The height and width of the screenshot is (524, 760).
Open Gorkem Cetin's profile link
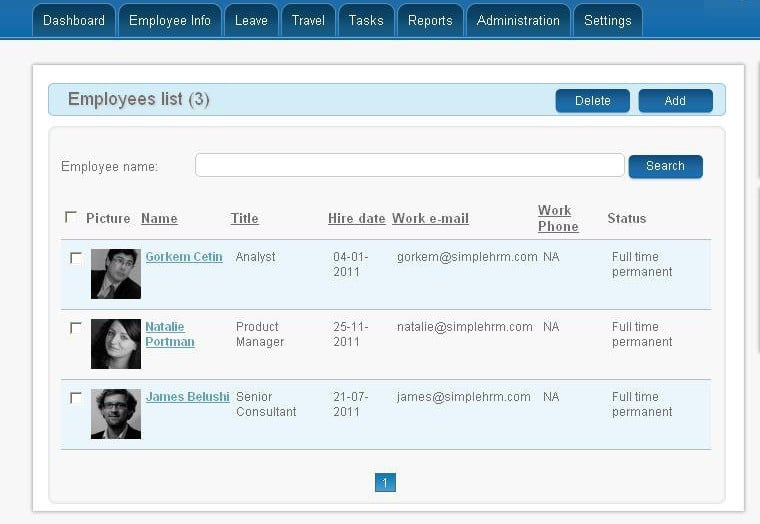click(184, 257)
